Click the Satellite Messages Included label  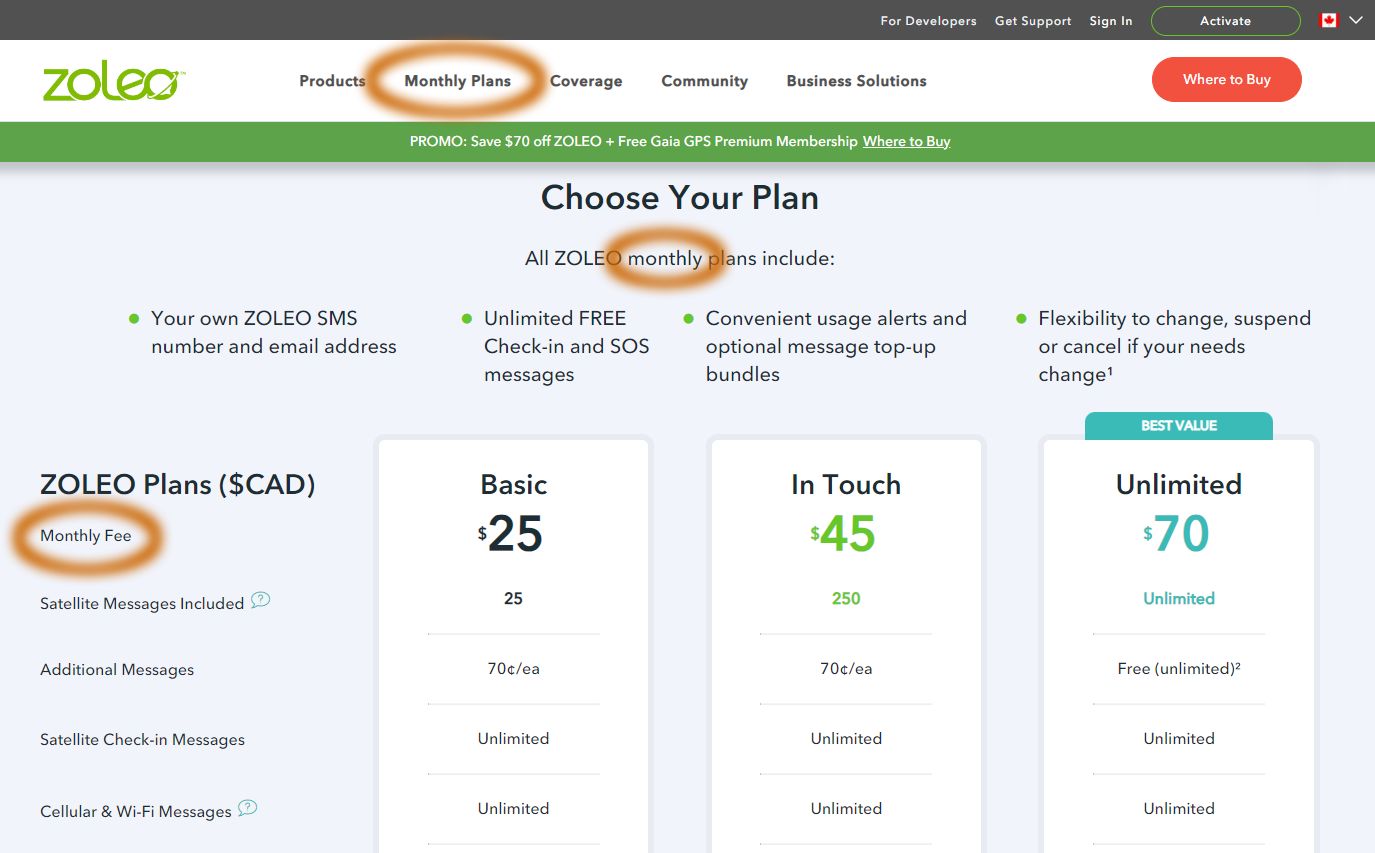click(142, 604)
